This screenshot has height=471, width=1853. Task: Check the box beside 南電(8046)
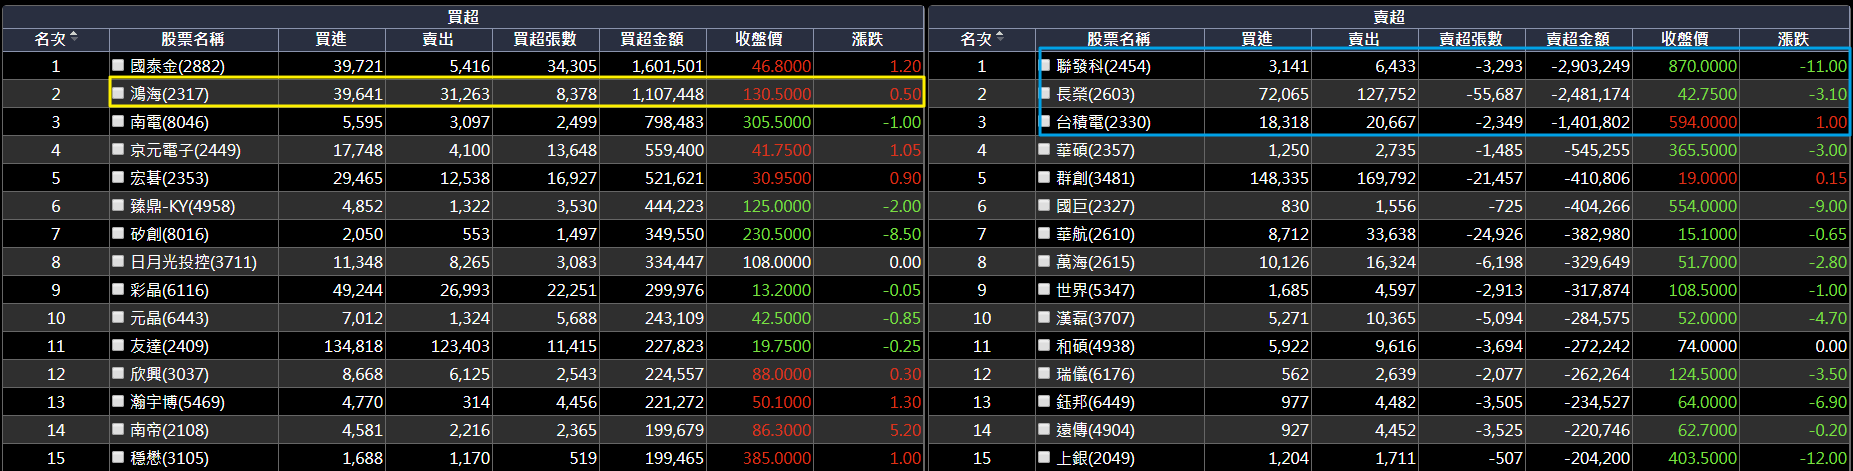(118, 121)
